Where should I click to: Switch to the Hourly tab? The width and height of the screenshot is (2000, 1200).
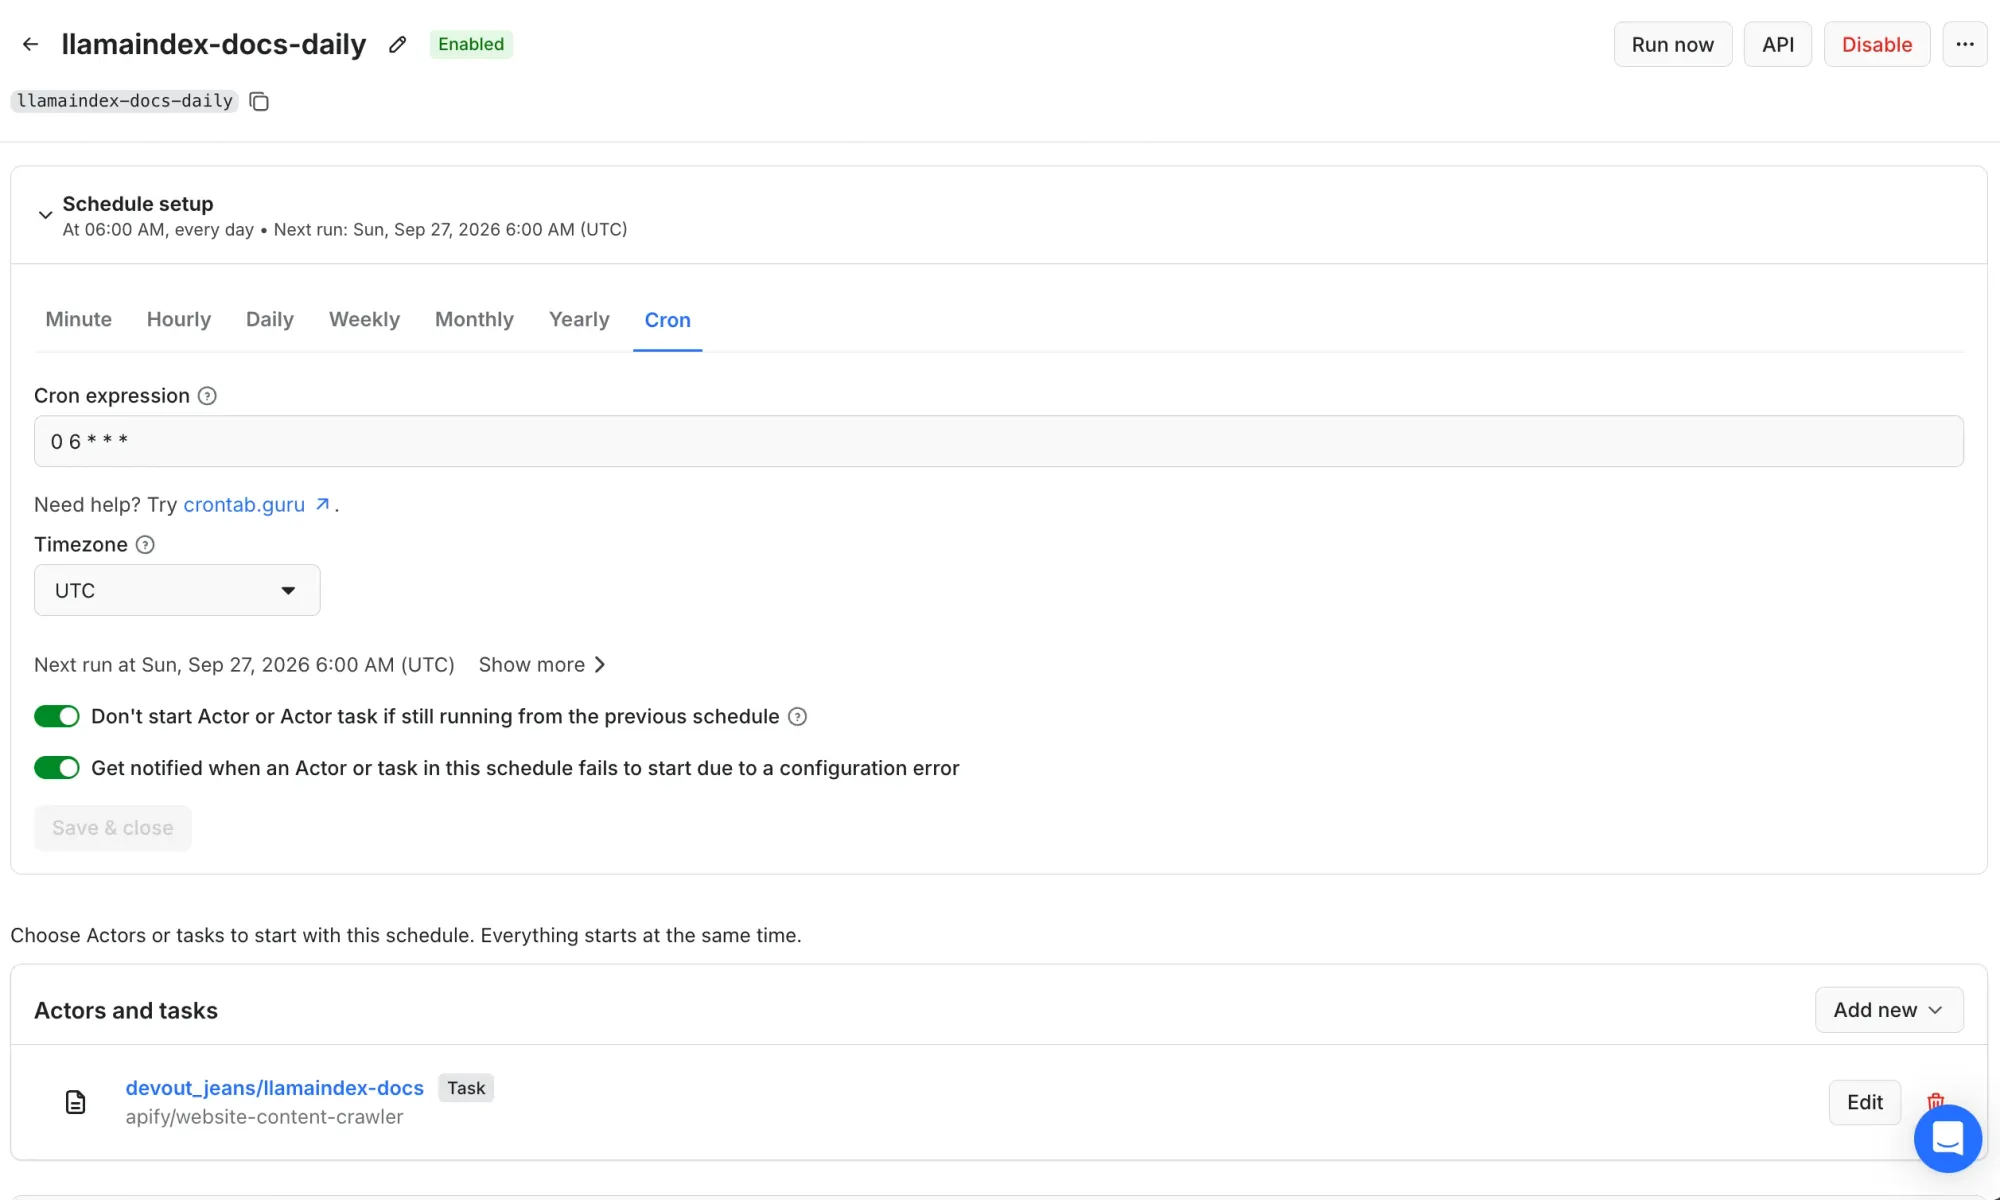click(179, 319)
